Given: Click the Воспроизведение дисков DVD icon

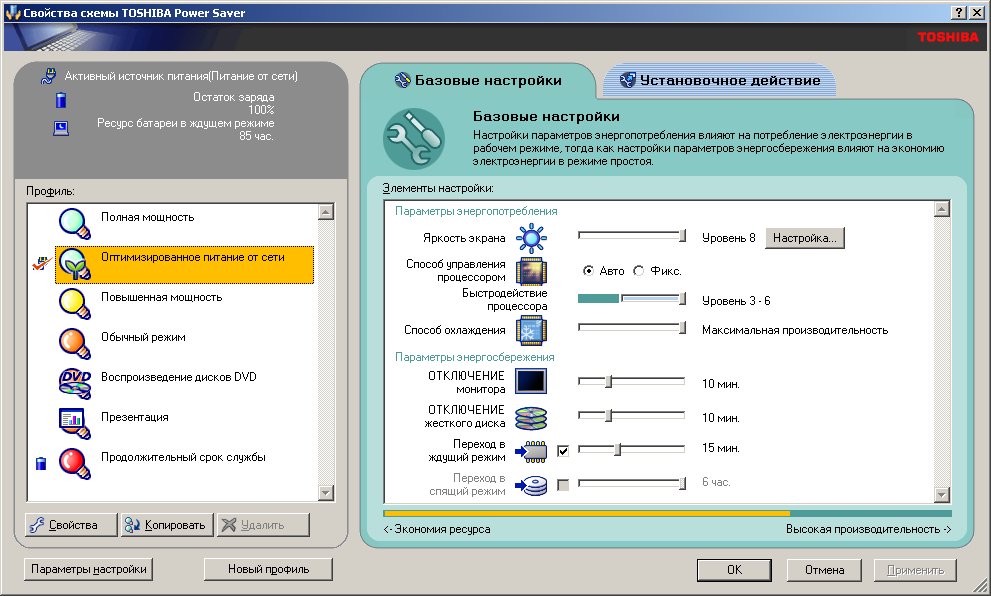Looking at the screenshot, I should pos(75,384).
